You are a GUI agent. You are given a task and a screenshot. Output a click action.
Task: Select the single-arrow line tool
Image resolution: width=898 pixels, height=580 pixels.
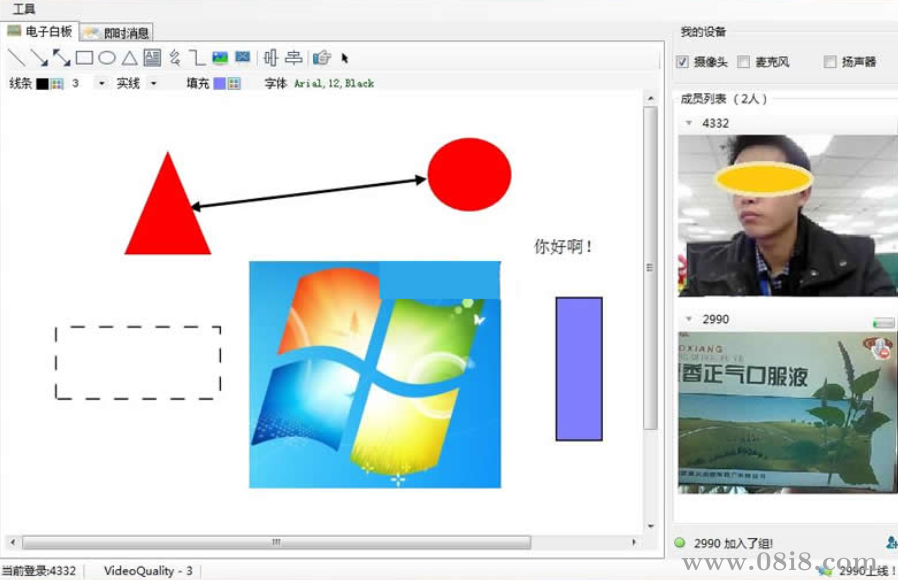(x=39, y=57)
